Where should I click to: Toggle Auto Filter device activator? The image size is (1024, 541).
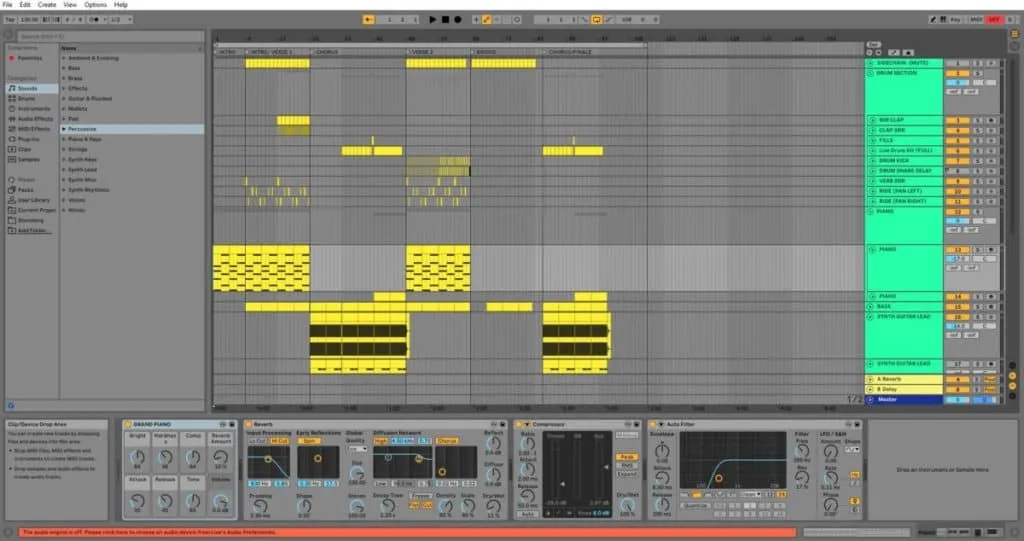click(652, 425)
